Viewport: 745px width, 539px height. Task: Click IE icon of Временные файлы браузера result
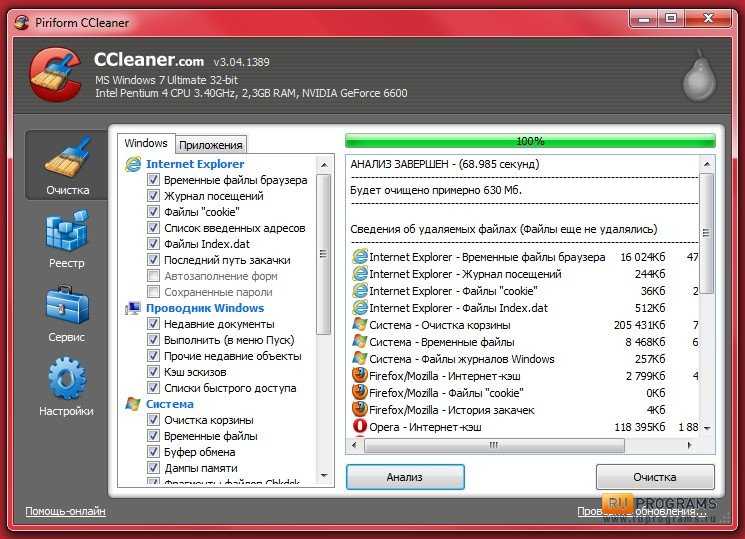360,257
